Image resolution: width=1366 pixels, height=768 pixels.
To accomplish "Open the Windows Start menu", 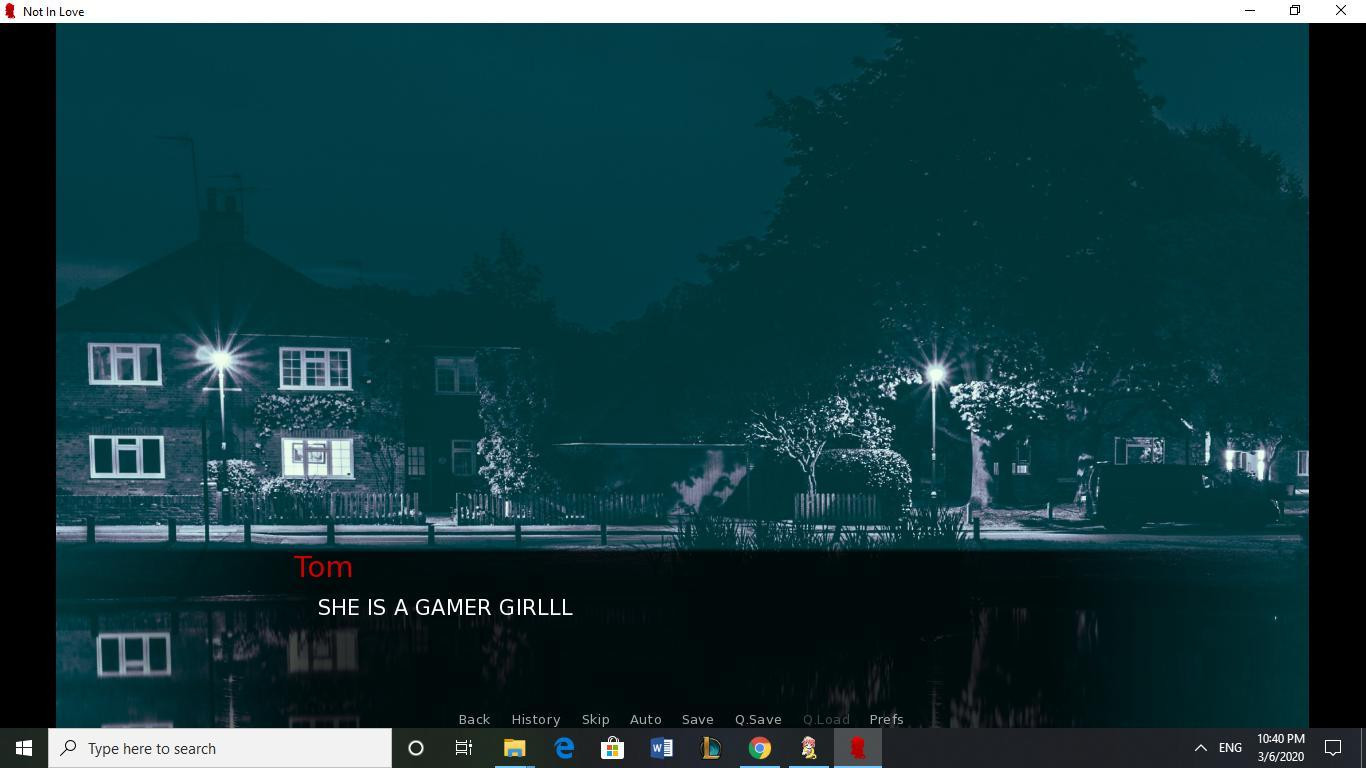I will [24, 748].
